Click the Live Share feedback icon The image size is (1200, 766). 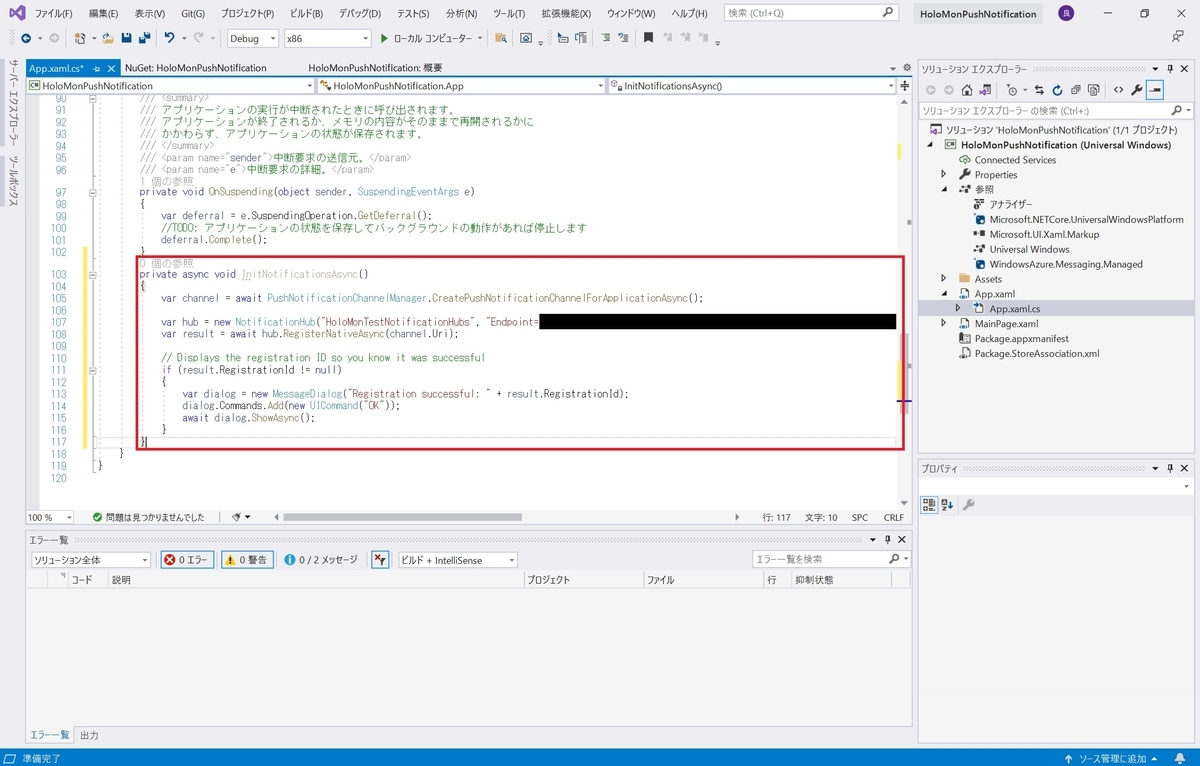click(1177, 38)
